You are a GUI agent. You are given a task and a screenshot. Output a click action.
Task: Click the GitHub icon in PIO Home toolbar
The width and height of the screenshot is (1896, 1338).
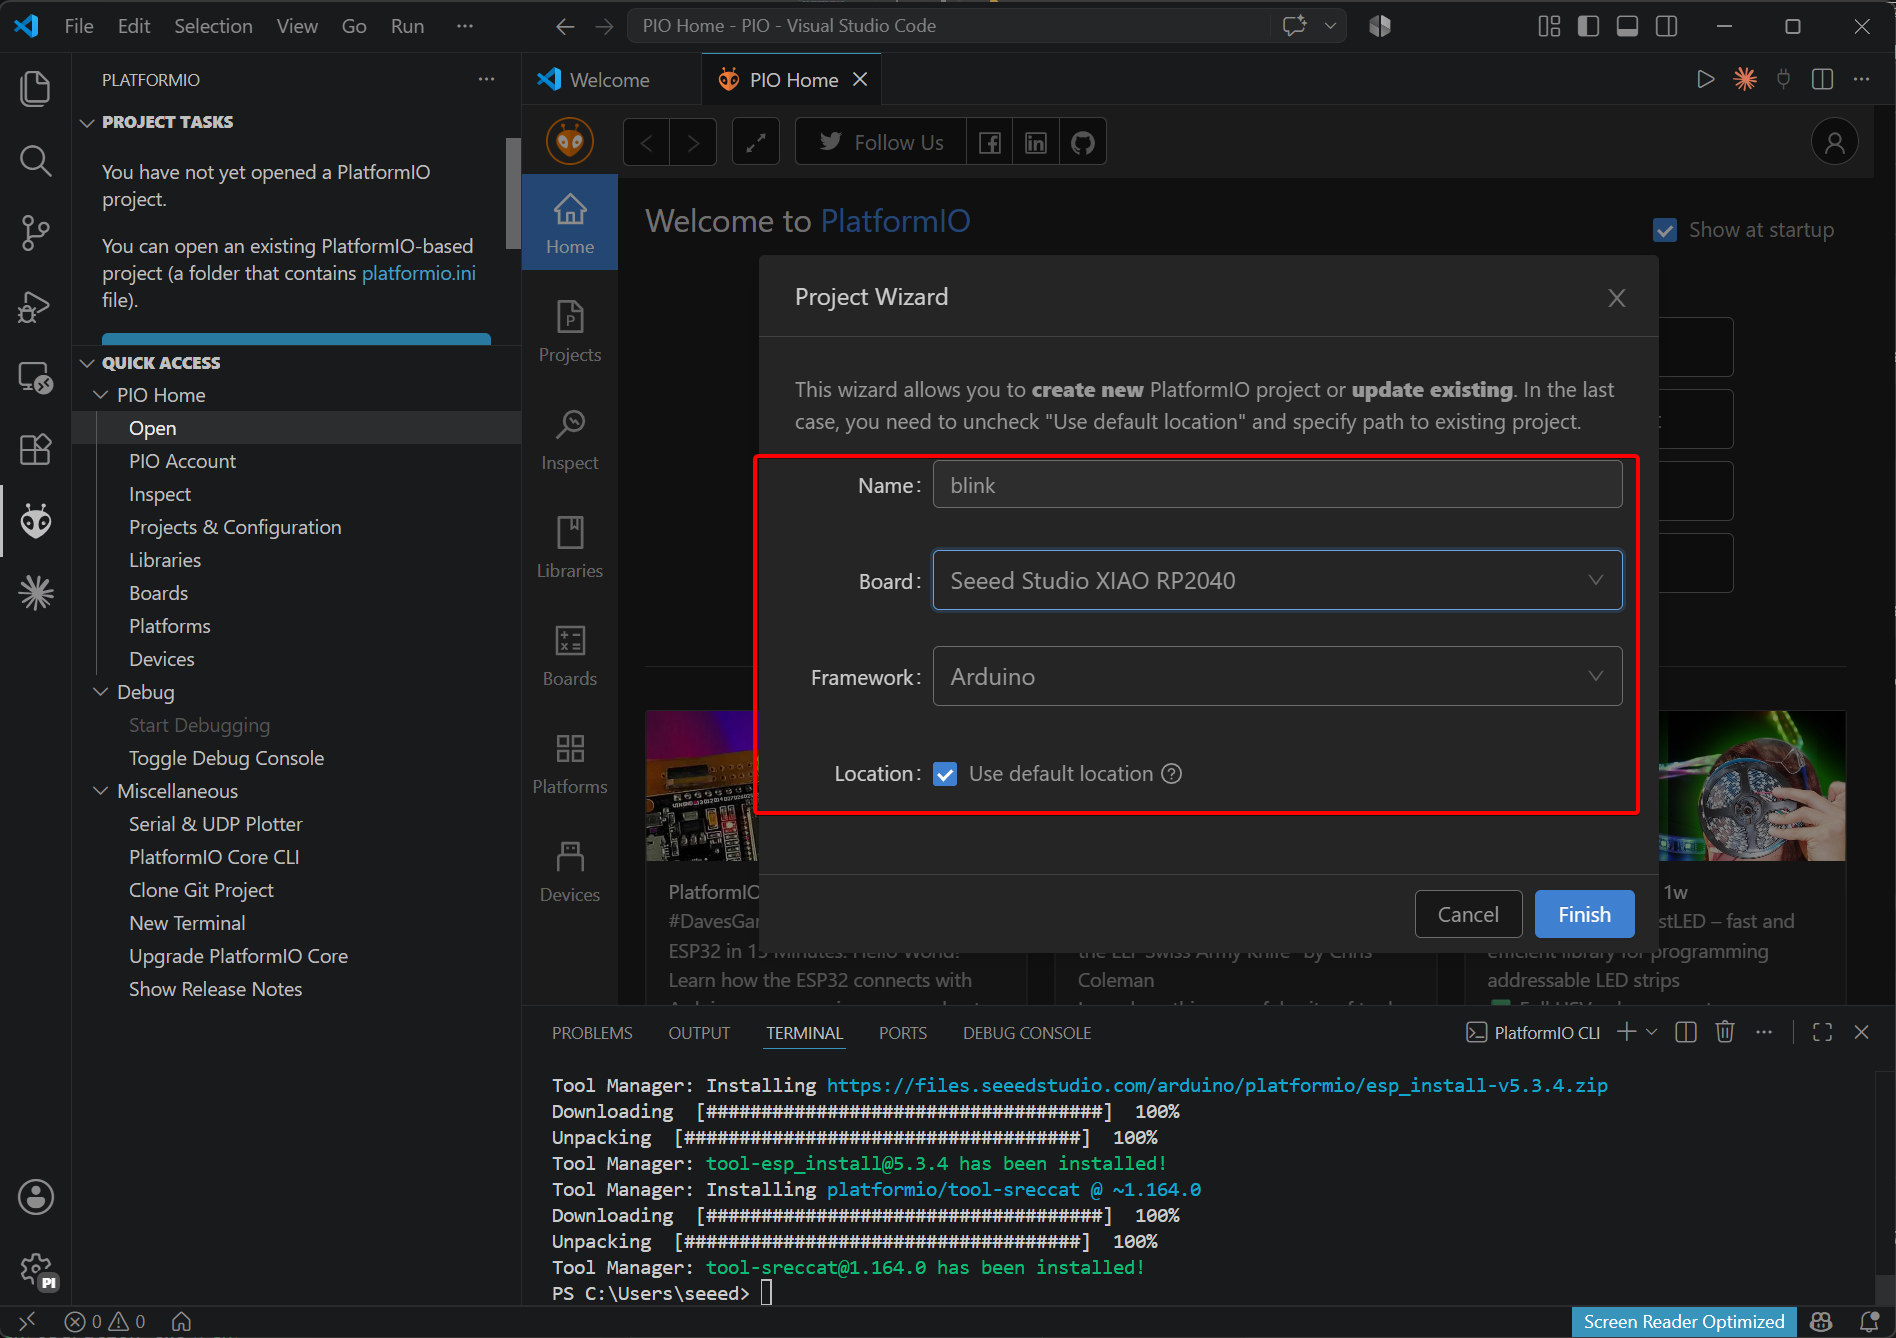pyautogui.click(x=1083, y=142)
